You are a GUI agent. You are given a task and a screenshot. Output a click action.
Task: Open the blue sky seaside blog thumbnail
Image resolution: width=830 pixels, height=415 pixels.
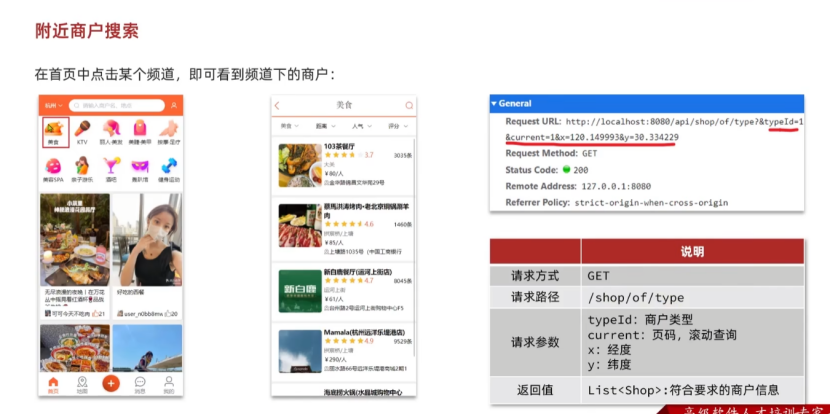(x=147, y=348)
